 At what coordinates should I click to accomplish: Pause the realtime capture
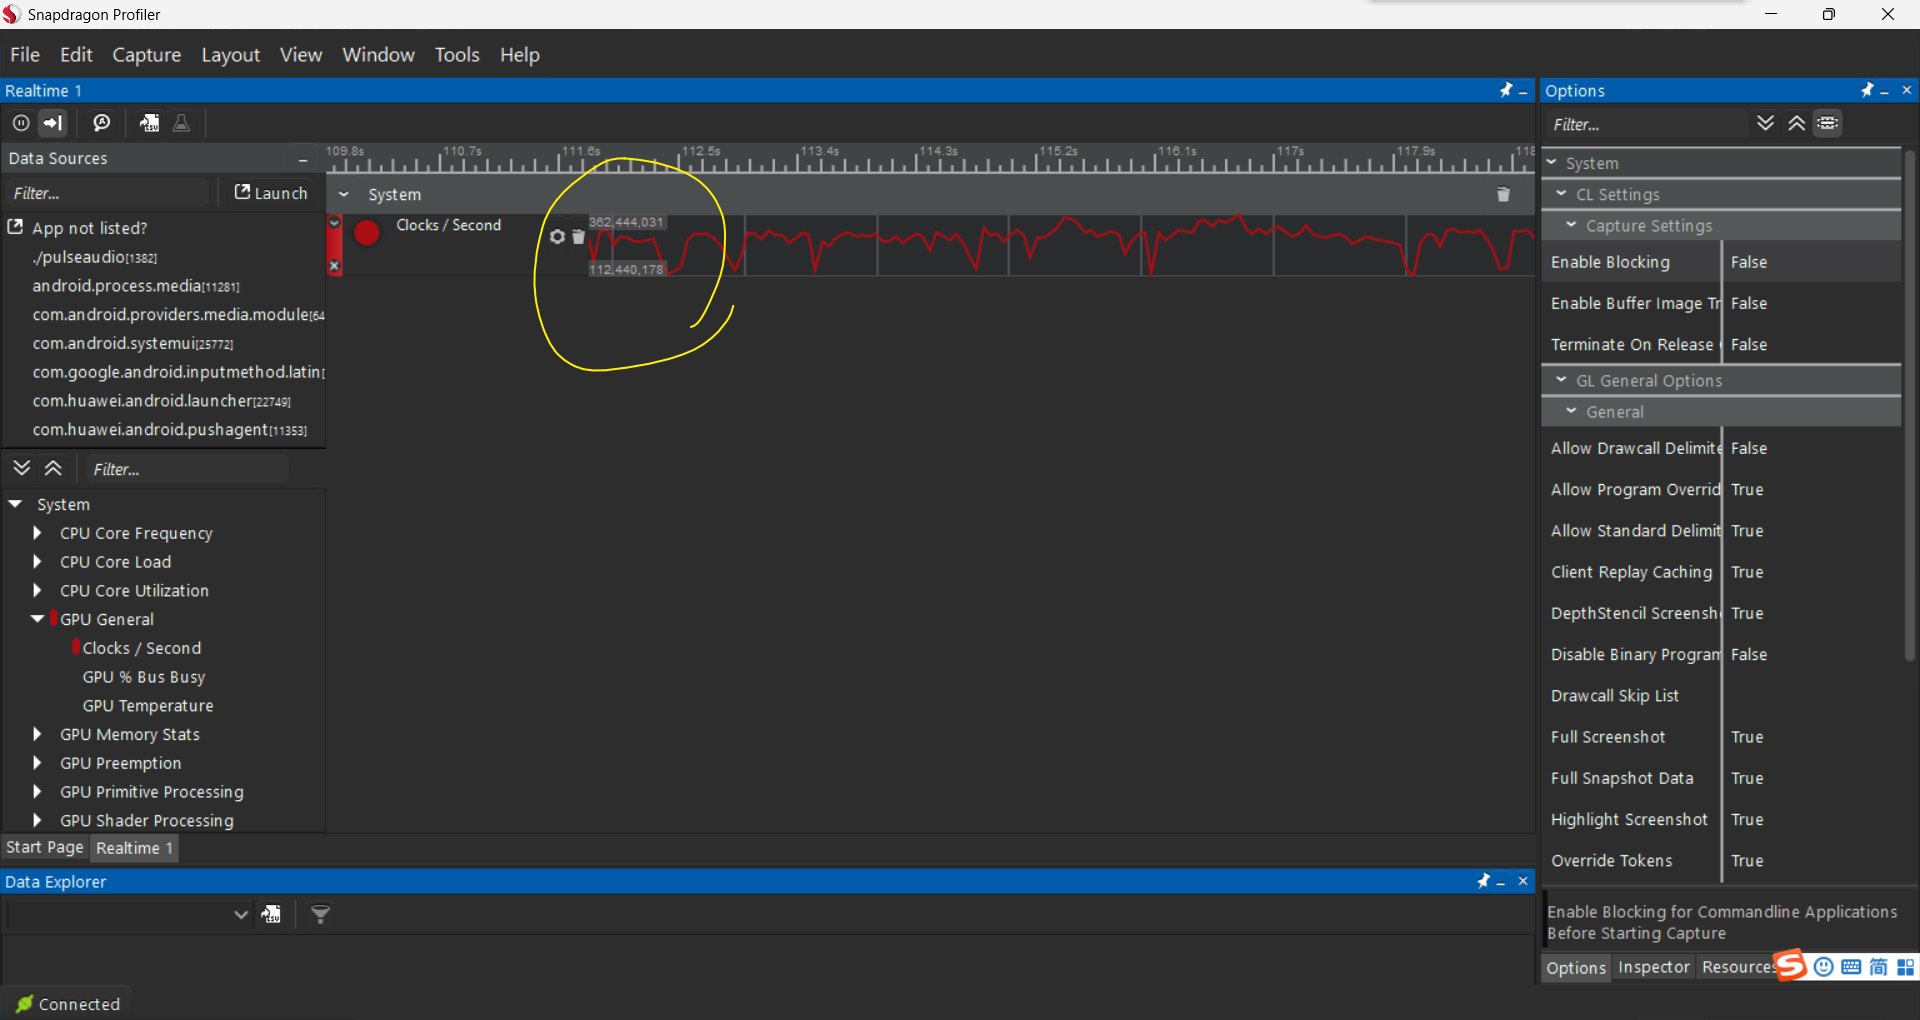21,123
